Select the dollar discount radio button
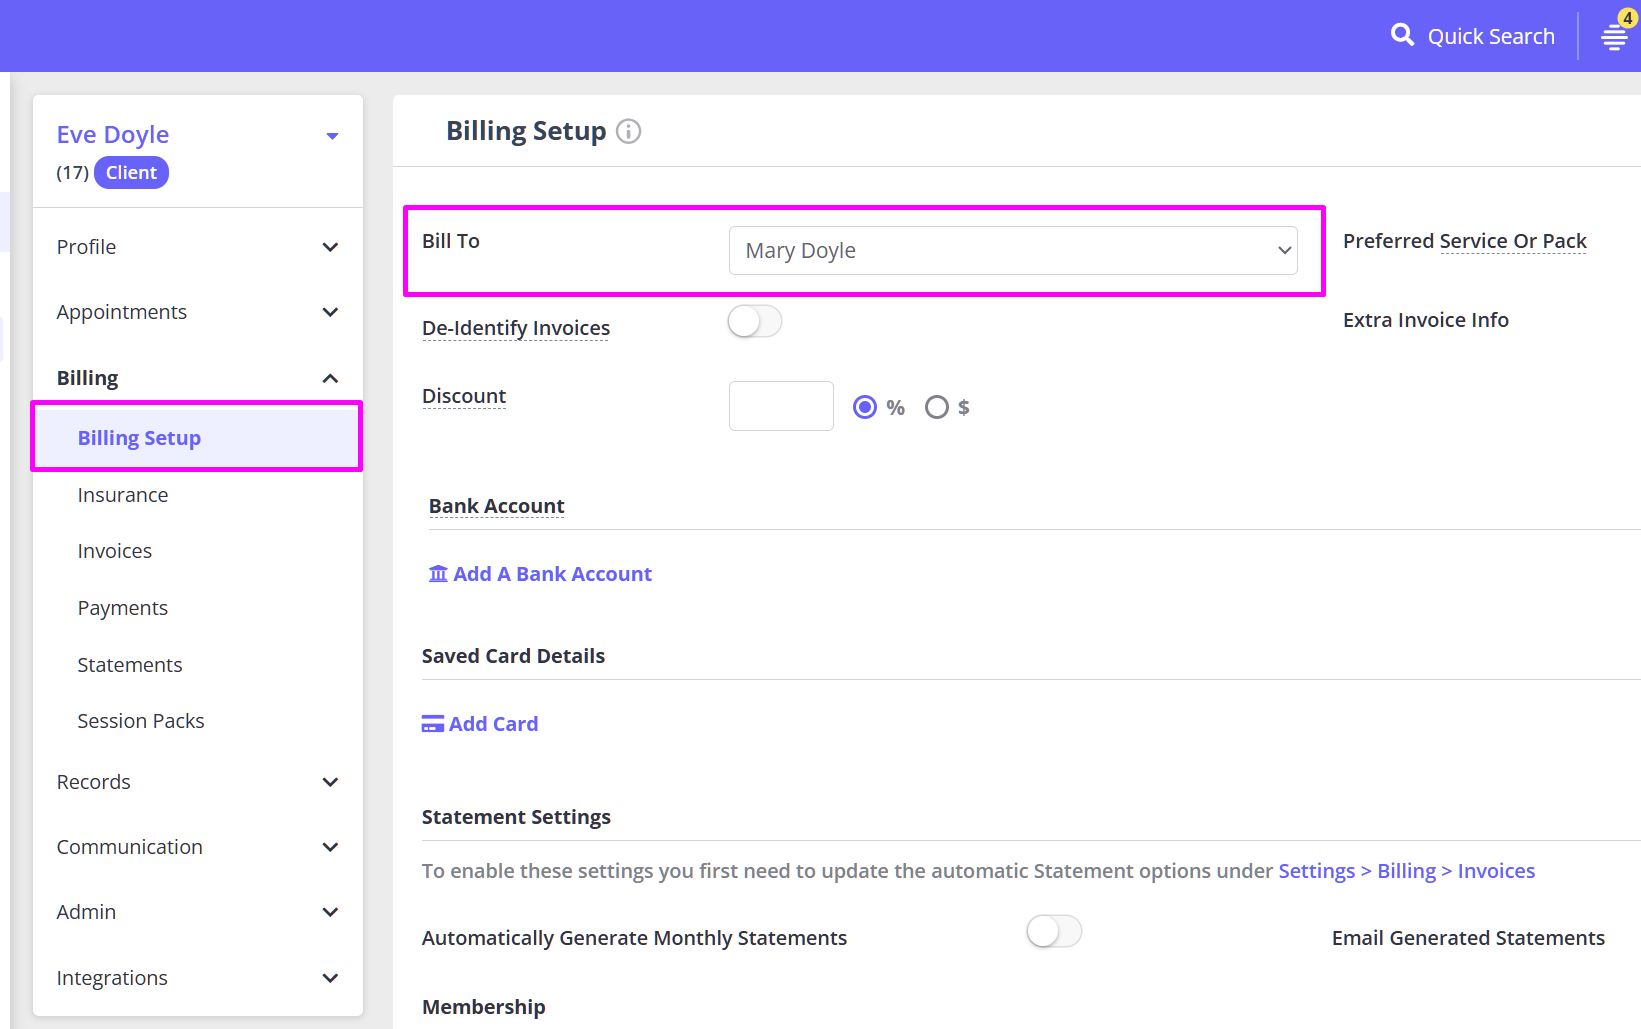The width and height of the screenshot is (1641, 1029). pyautogui.click(x=937, y=407)
